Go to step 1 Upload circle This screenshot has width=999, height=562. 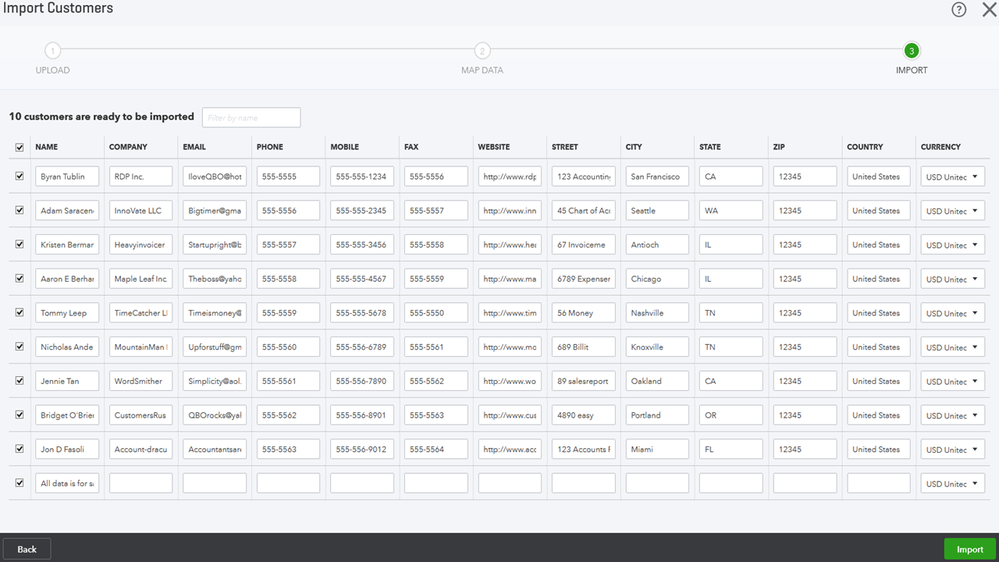point(53,50)
